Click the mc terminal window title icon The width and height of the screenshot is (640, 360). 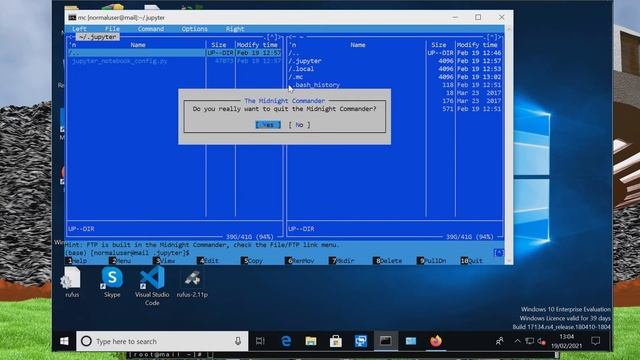coord(72,18)
